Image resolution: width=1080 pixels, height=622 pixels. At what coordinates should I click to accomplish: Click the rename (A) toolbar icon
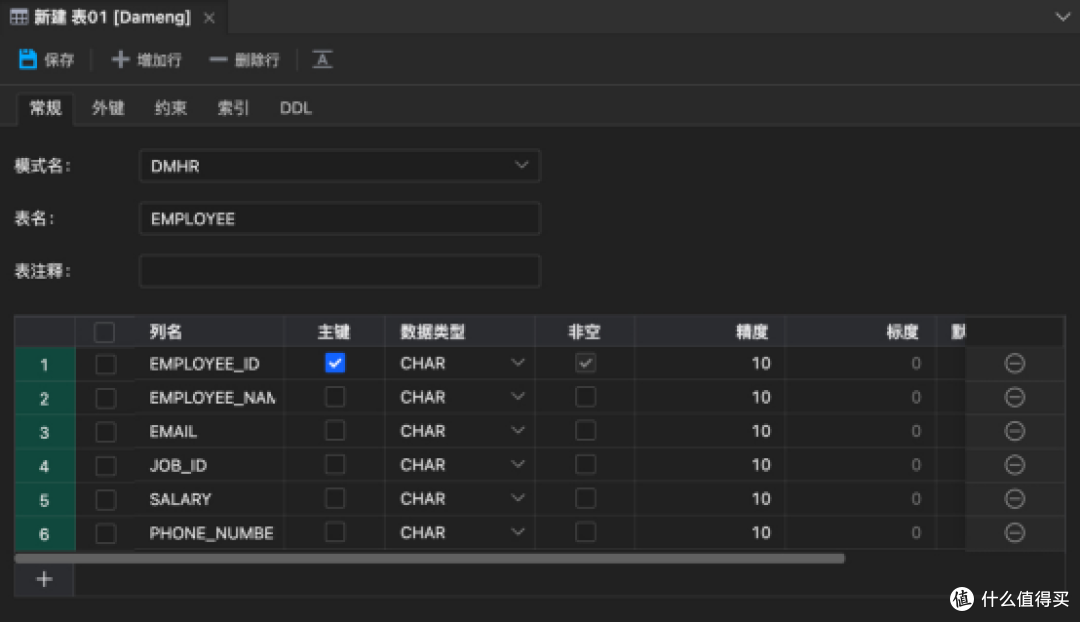[322, 60]
